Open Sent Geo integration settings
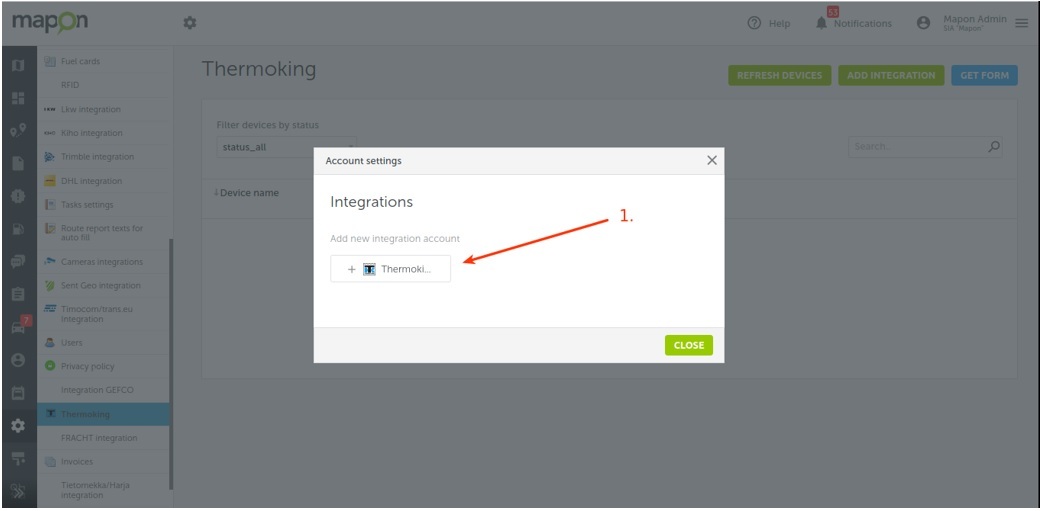The image size is (1044, 511). (x=103, y=286)
